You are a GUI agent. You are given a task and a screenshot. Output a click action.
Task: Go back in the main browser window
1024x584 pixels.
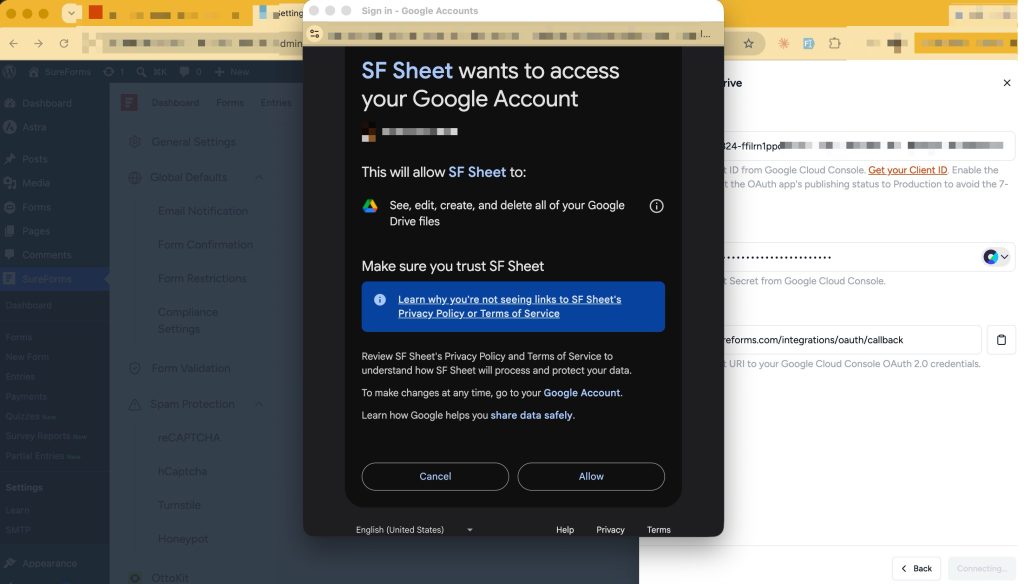14,43
